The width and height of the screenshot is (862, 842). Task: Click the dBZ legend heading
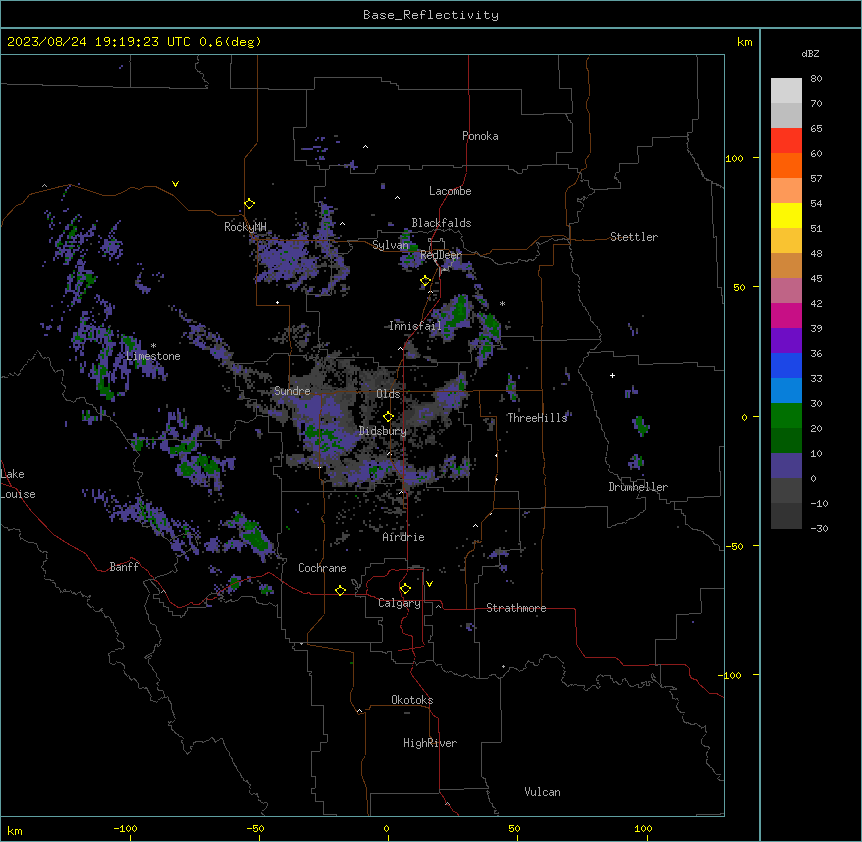810,53
